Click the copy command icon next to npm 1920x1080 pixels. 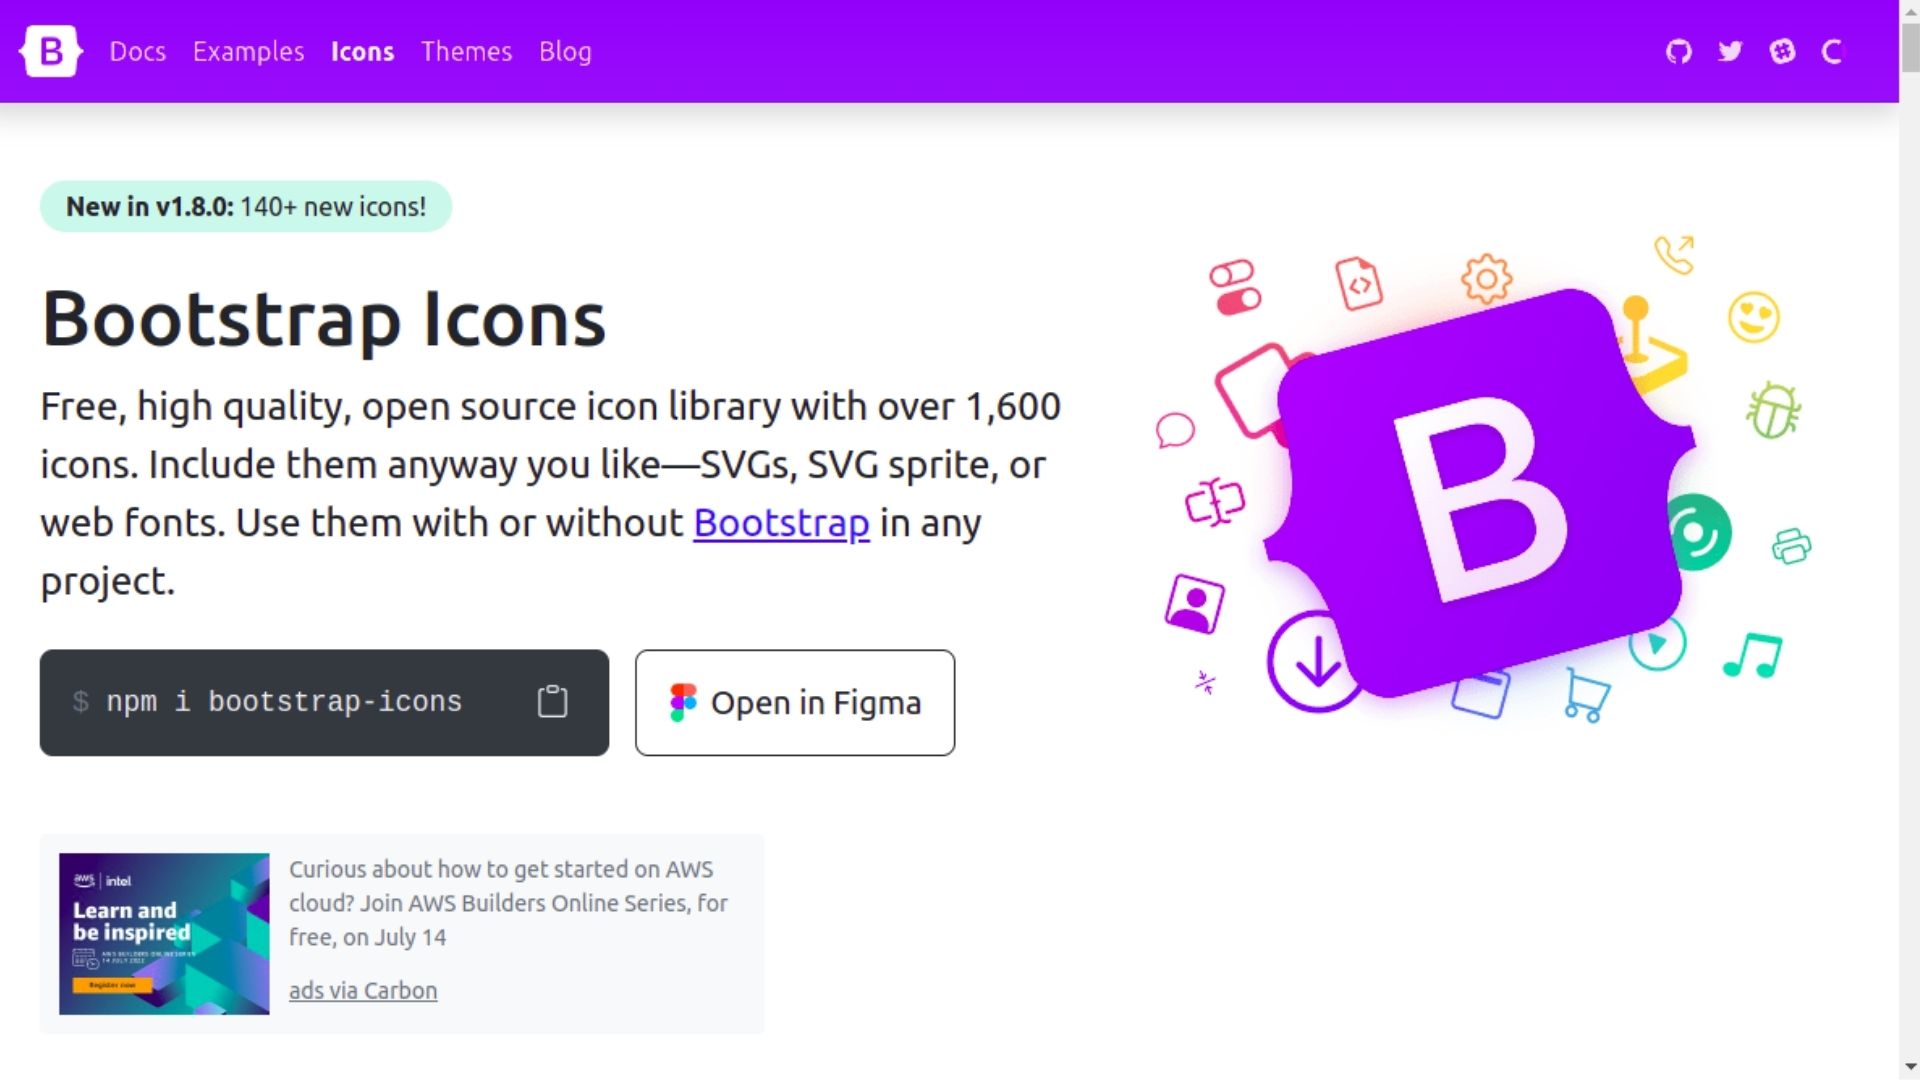[553, 702]
